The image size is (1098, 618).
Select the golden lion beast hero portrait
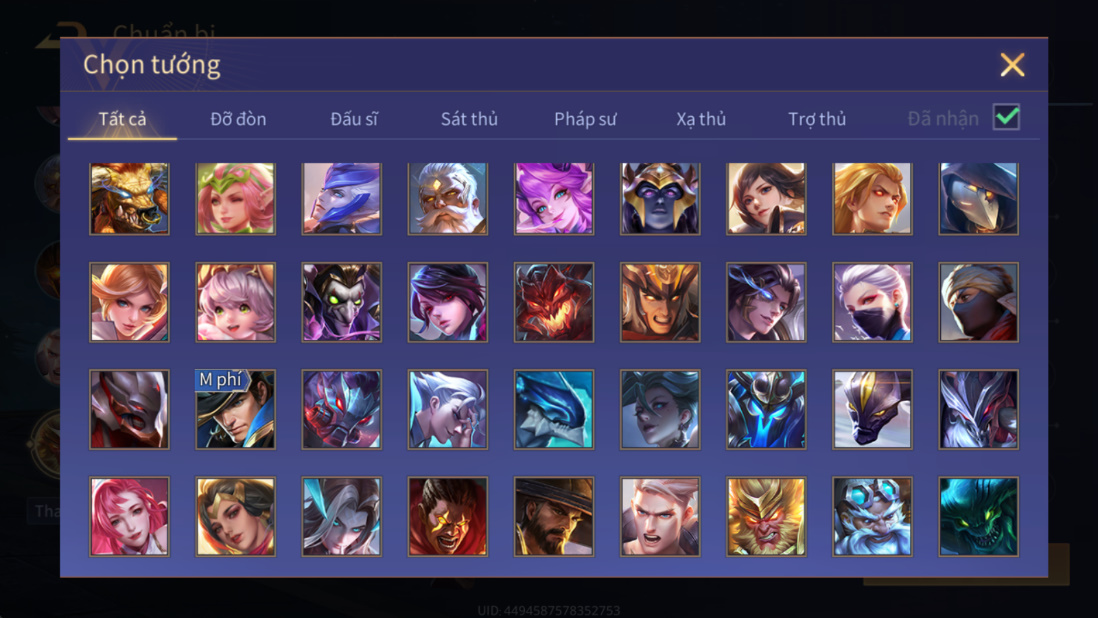(130, 199)
